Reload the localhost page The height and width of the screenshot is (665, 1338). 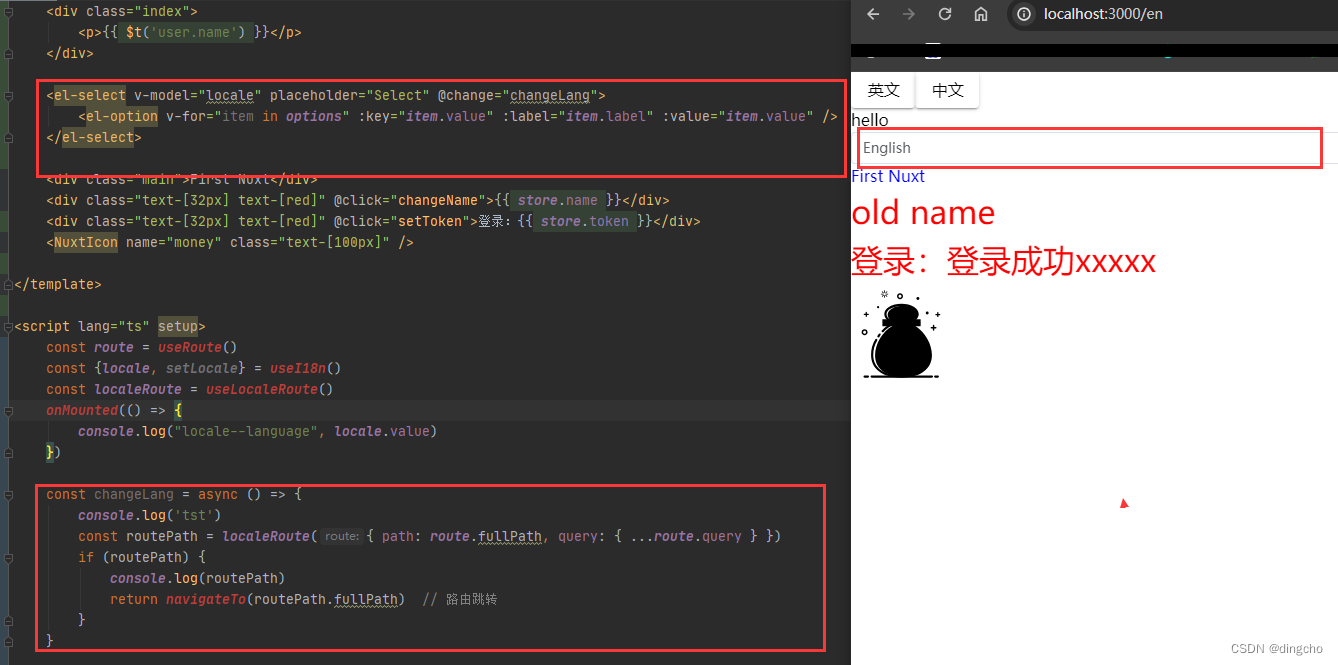tap(944, 14)
